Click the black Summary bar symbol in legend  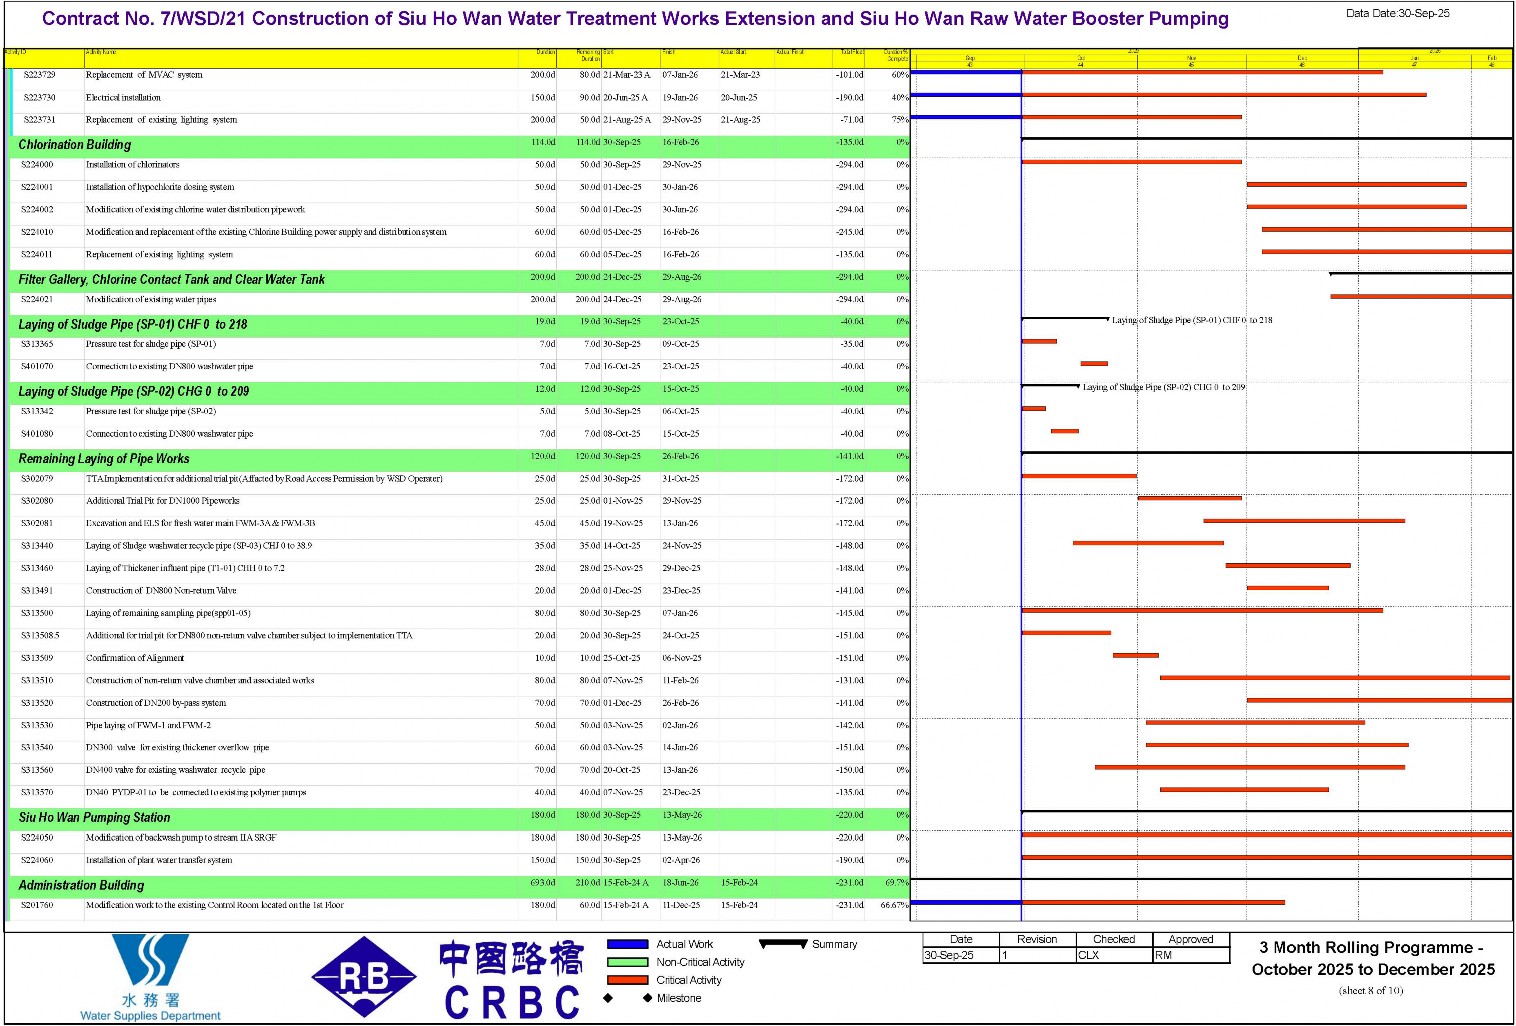coord(783,943)
